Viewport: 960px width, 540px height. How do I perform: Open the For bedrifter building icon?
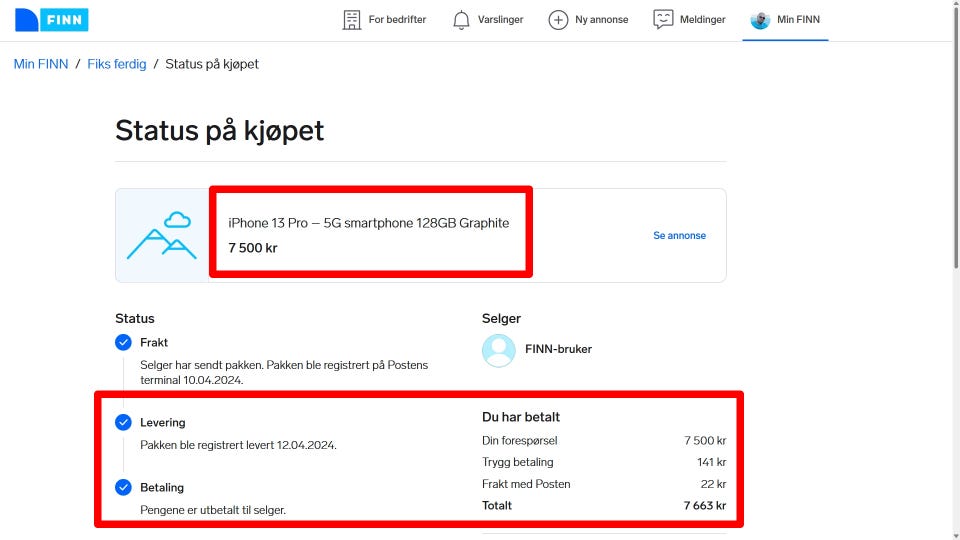point(352,20)
